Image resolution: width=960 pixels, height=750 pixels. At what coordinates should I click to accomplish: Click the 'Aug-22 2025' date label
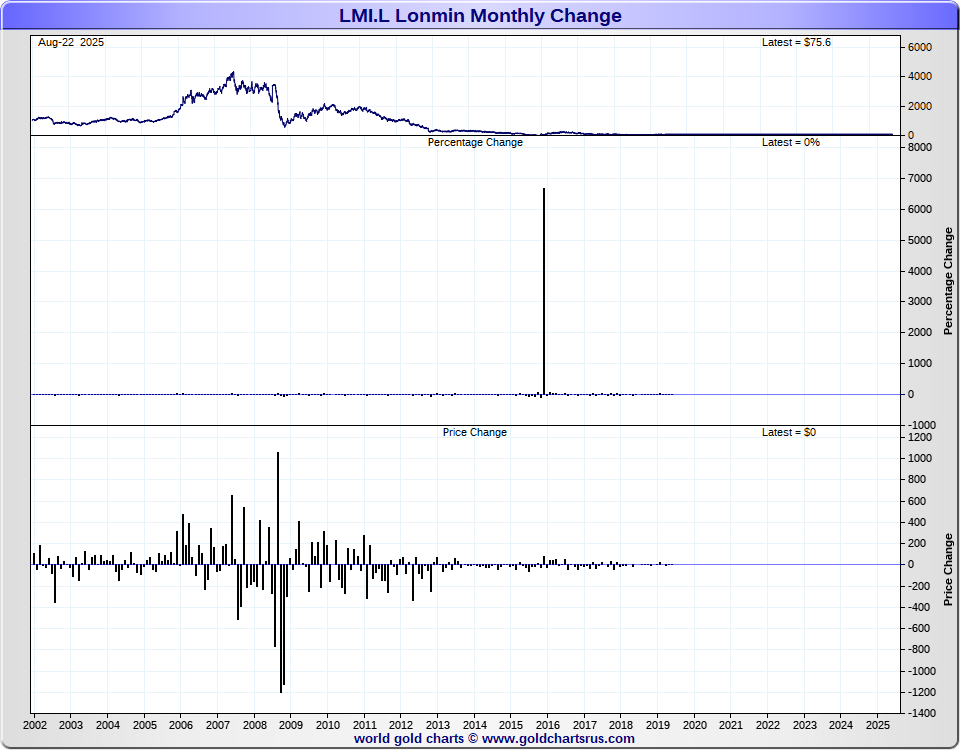[71, 42]
